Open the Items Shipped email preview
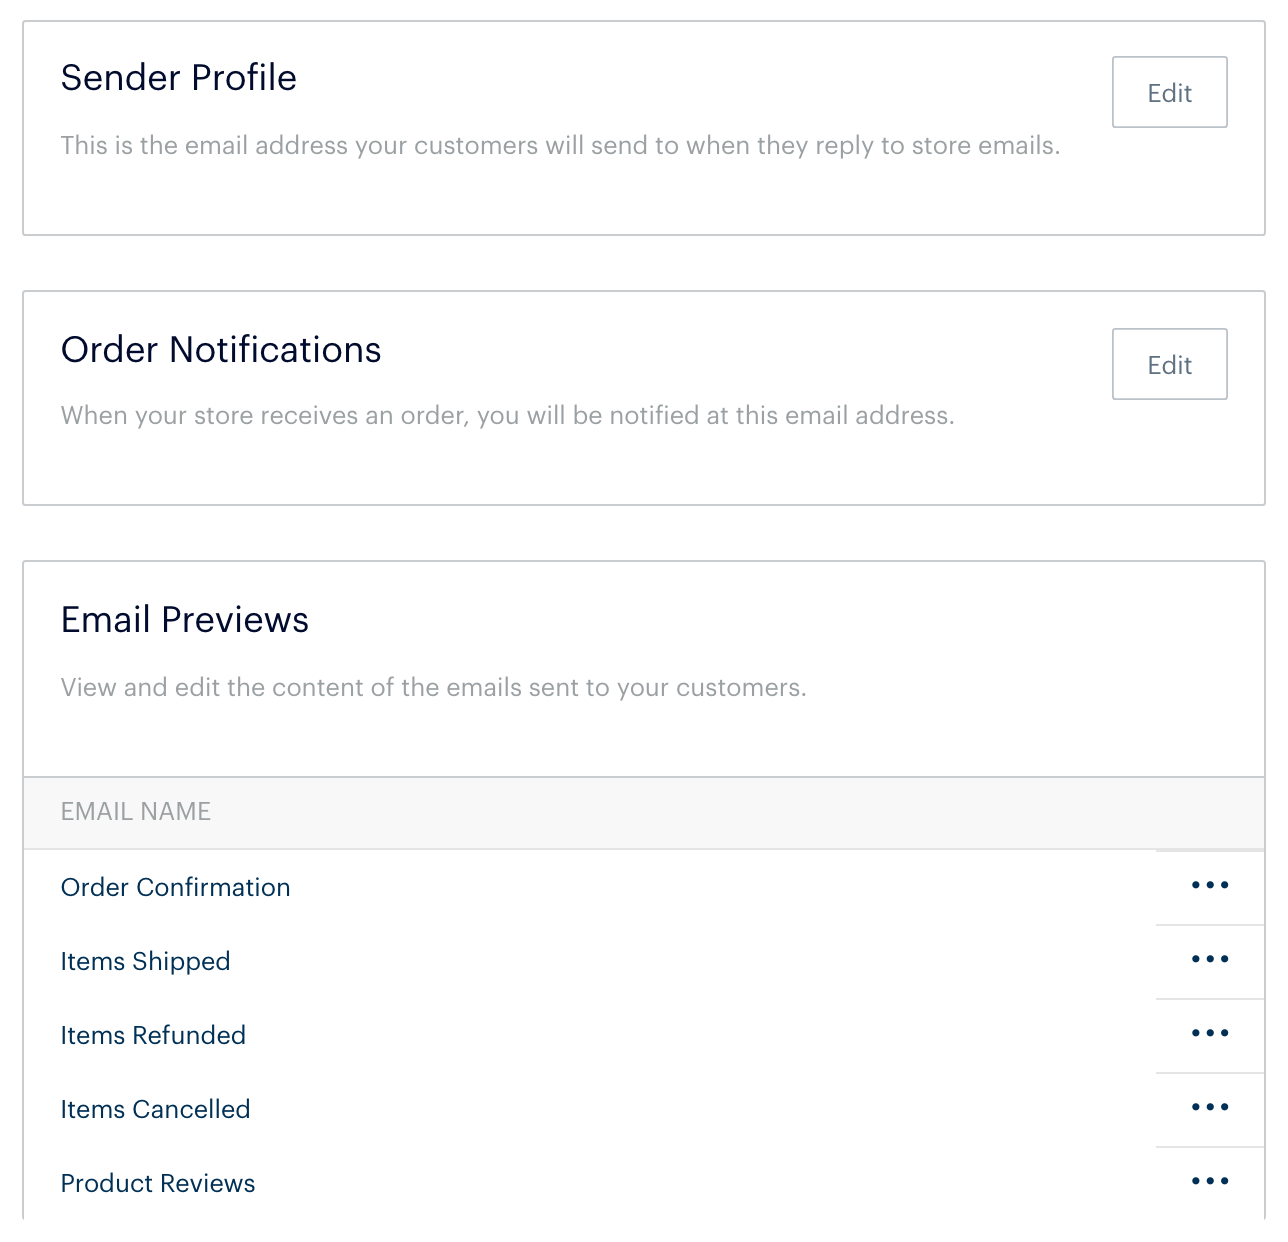The image size is (1288, 1242). coord(145,962)
